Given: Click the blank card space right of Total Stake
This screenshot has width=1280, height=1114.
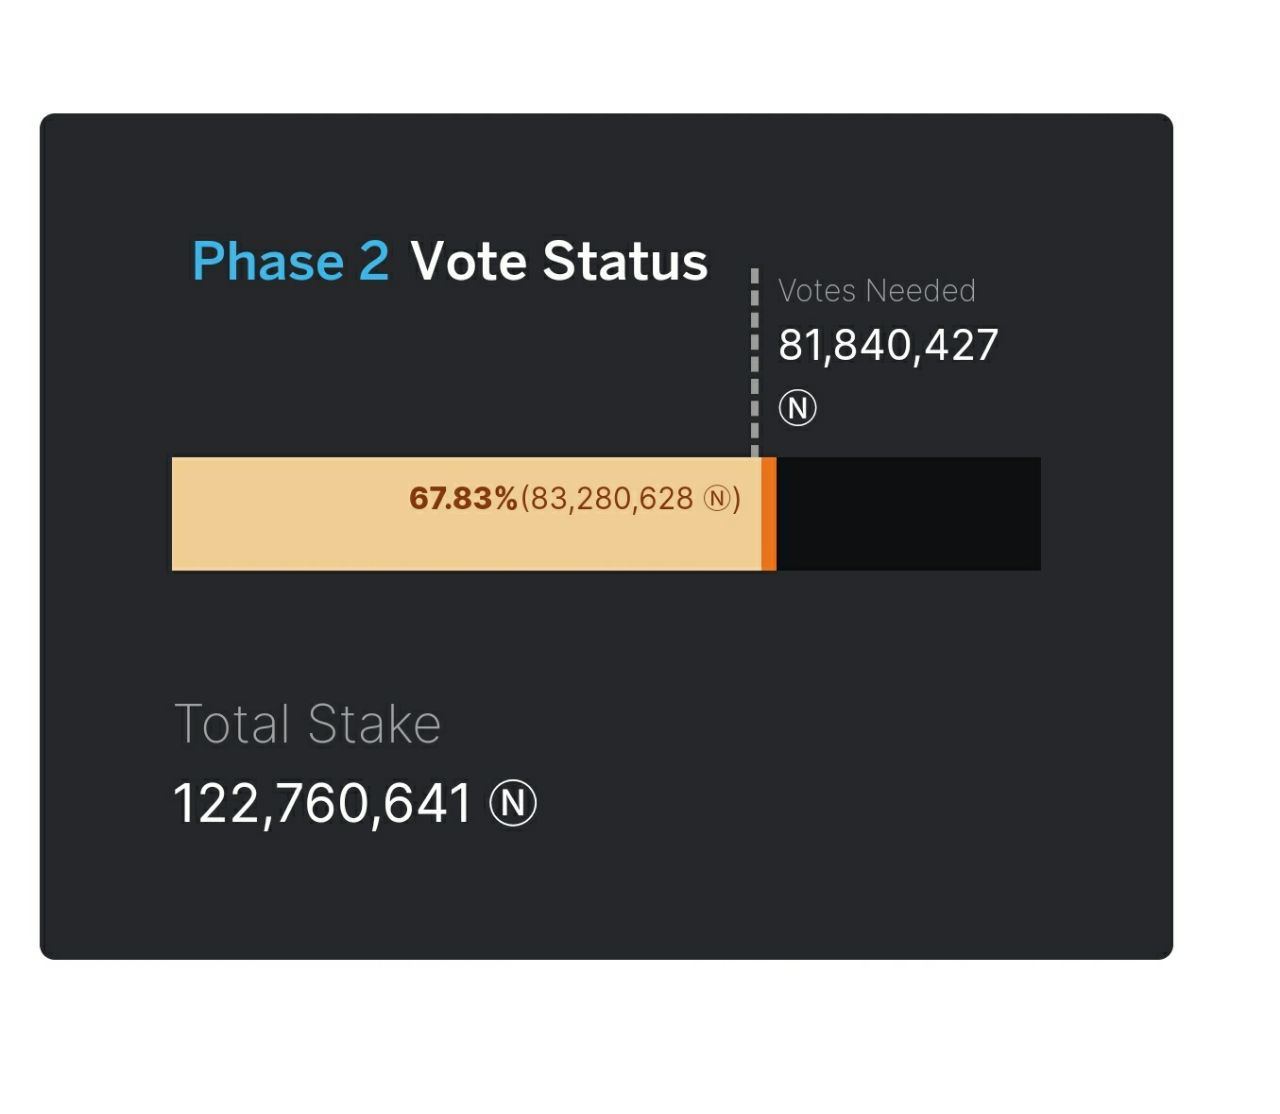Looking at the screenshot, I should pyautogui.click(x=850, y=760).
